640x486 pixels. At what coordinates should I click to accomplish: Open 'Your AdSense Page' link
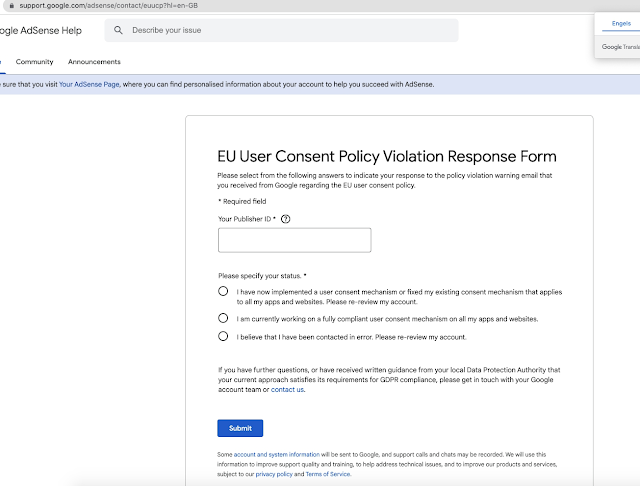tap(90, 85)
